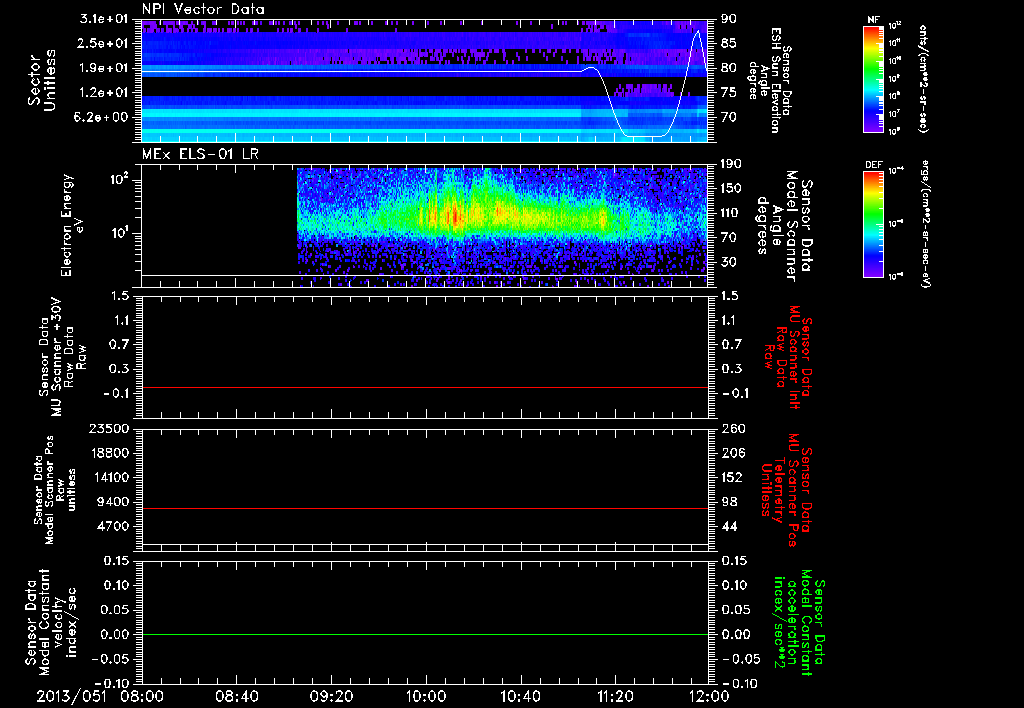Click the 260 telemetry tick label
Screen dimensions: 1024x708
tap(732, 428)
